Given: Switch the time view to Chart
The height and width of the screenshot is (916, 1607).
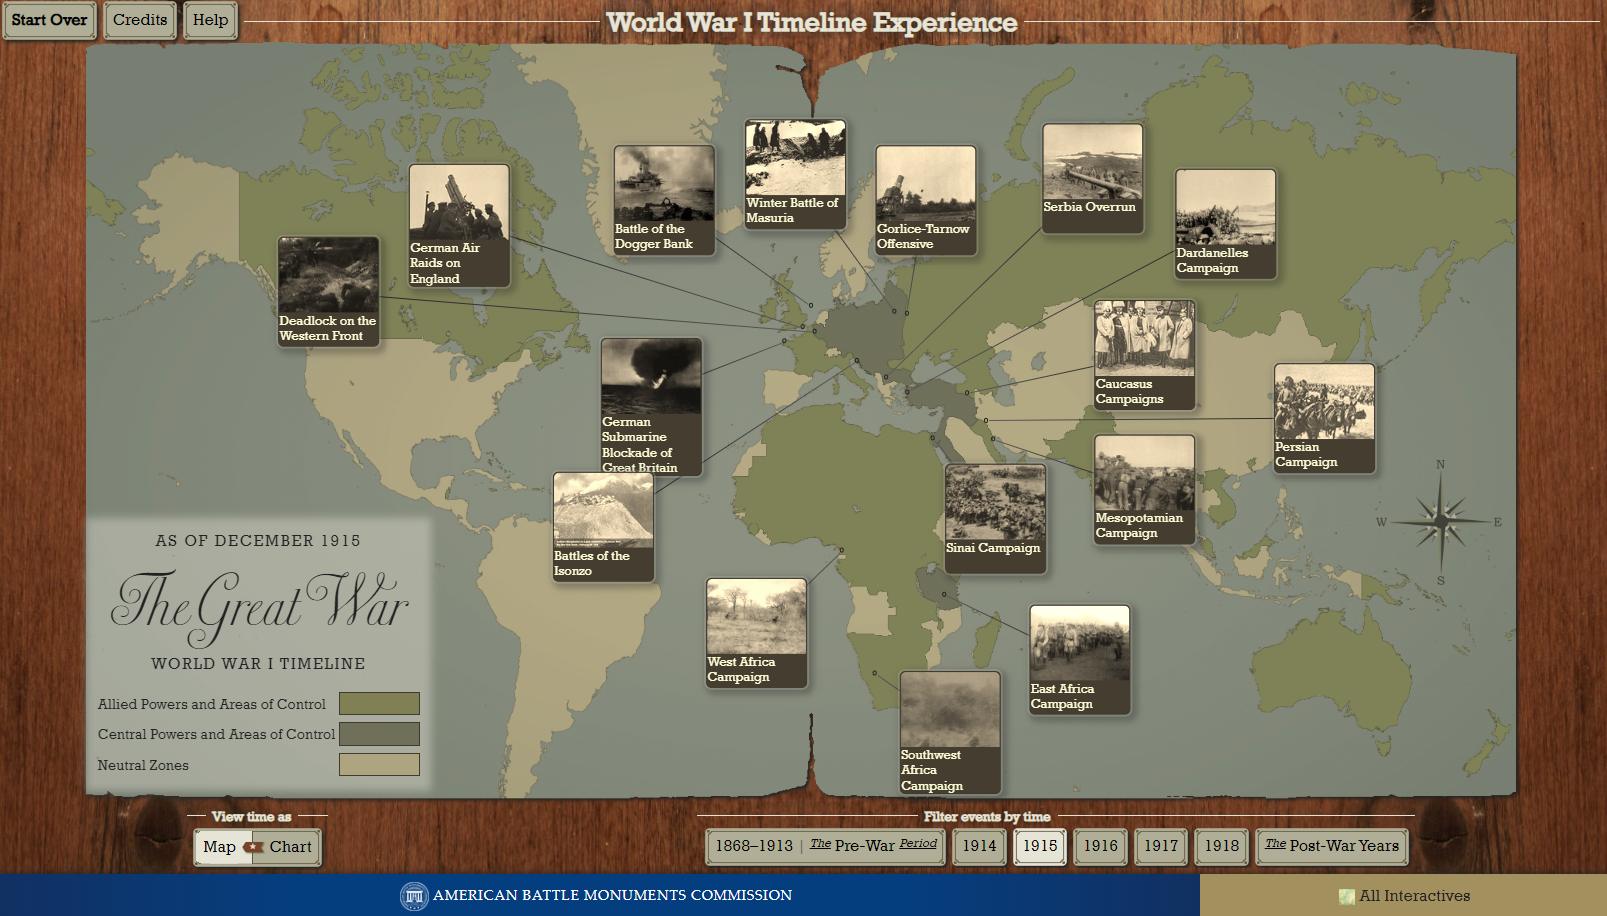Looking at the screenshot, I should point(290,847).
